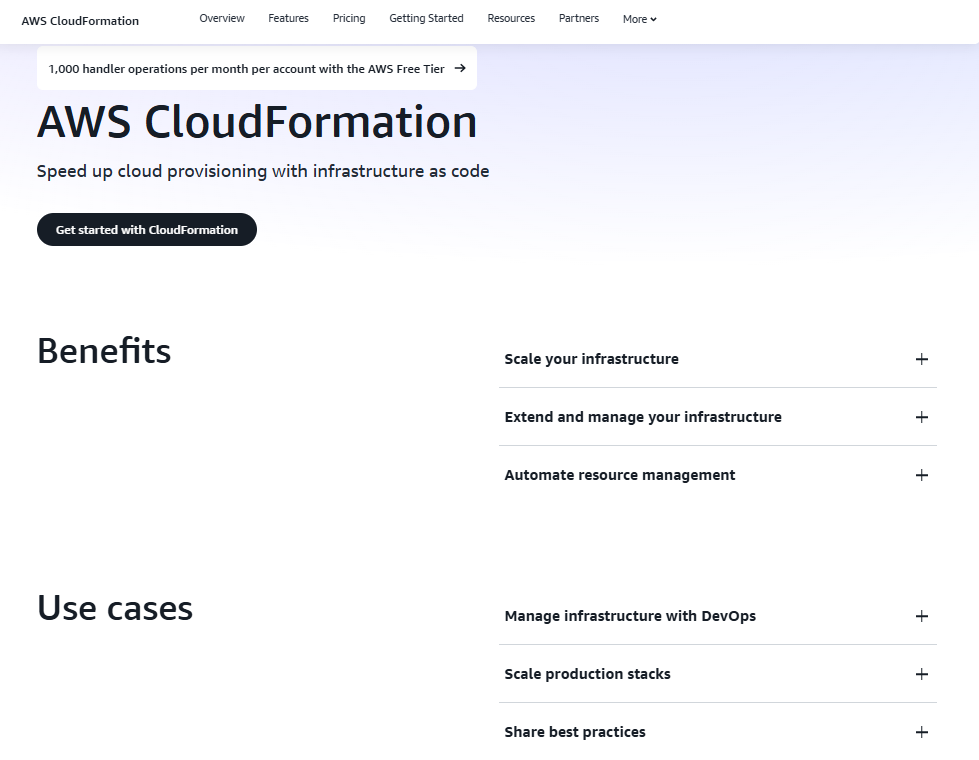Click the Benefits heading
This screenshot has width=979, height=760.
point(104,350)
